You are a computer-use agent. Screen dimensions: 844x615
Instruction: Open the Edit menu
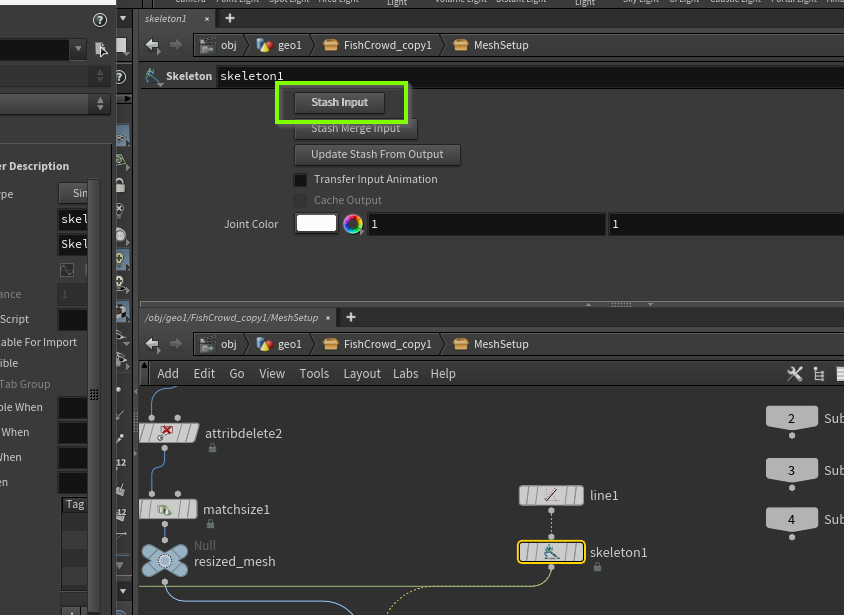point(204,373)
